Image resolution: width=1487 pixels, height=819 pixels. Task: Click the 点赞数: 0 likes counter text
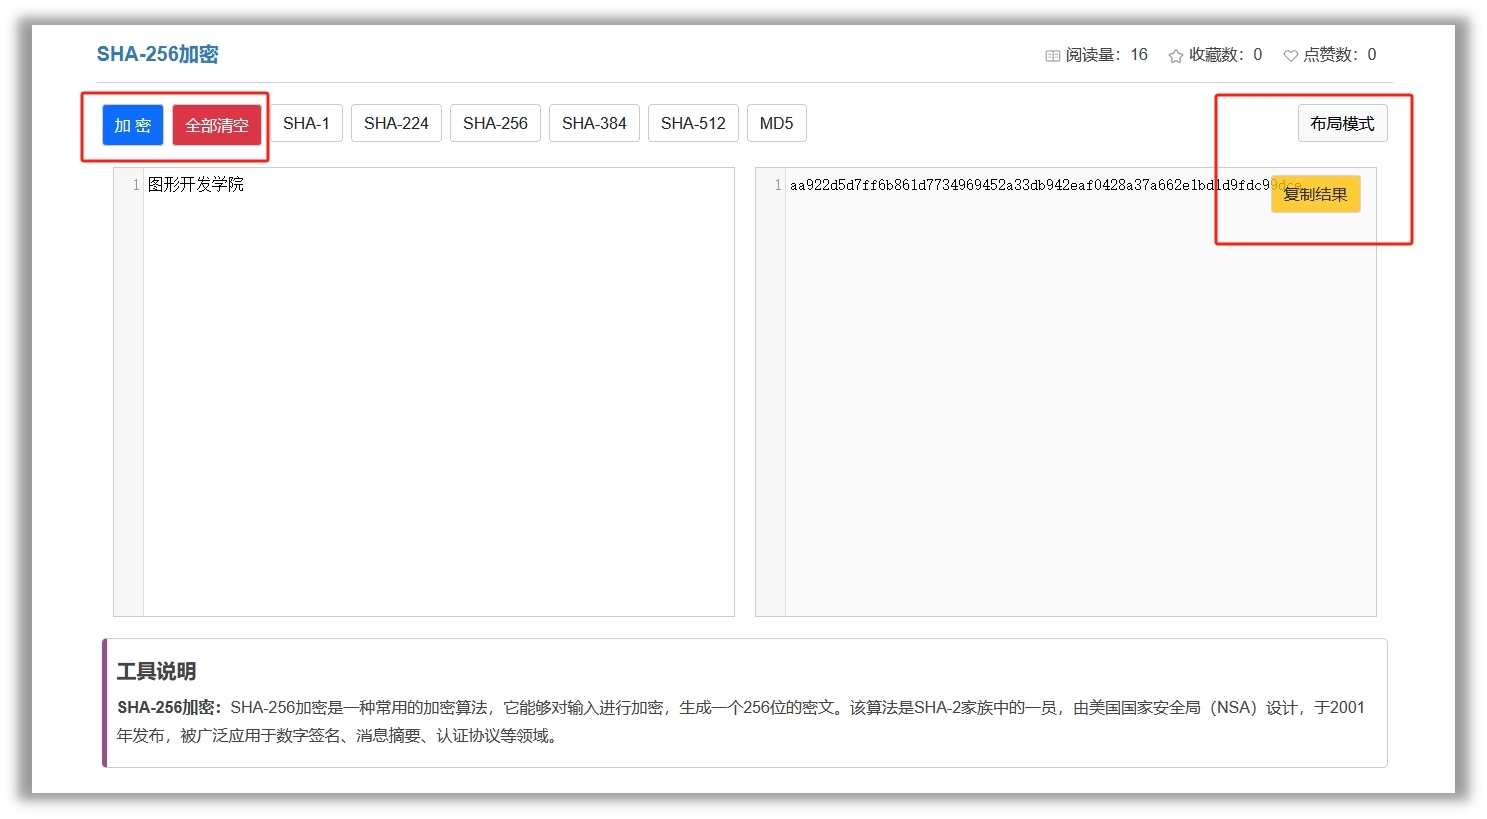(x=1339, y=55)
